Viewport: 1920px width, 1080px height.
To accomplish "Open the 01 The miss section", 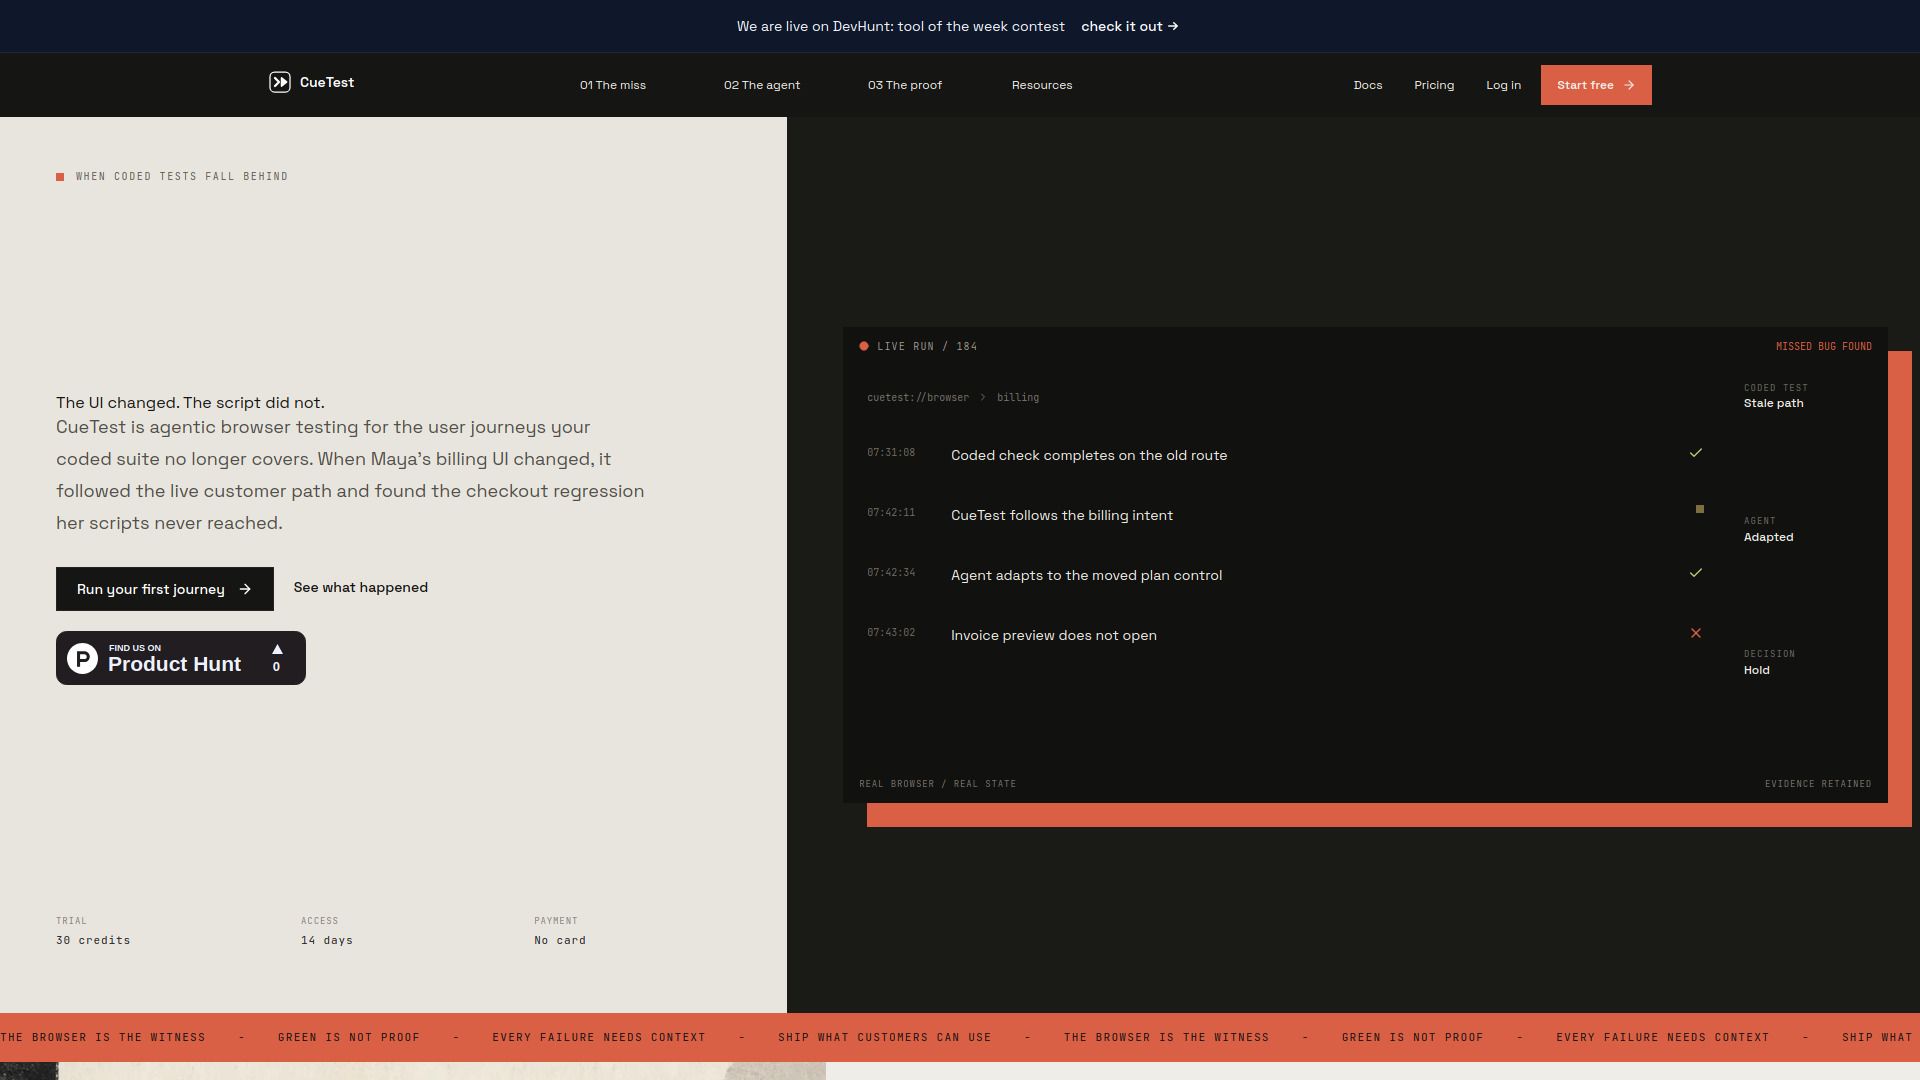I will 613,85.
